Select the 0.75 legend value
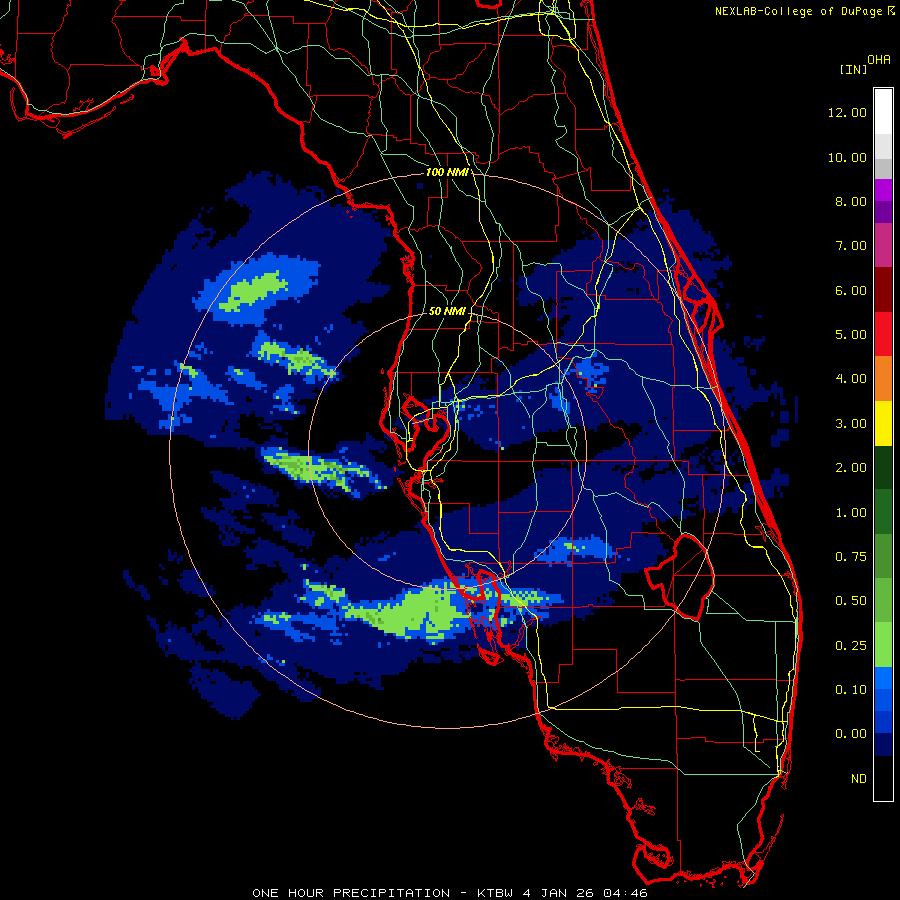Viewport: 900px width, 900px height. pyautogui.click(x=851, y=557)
